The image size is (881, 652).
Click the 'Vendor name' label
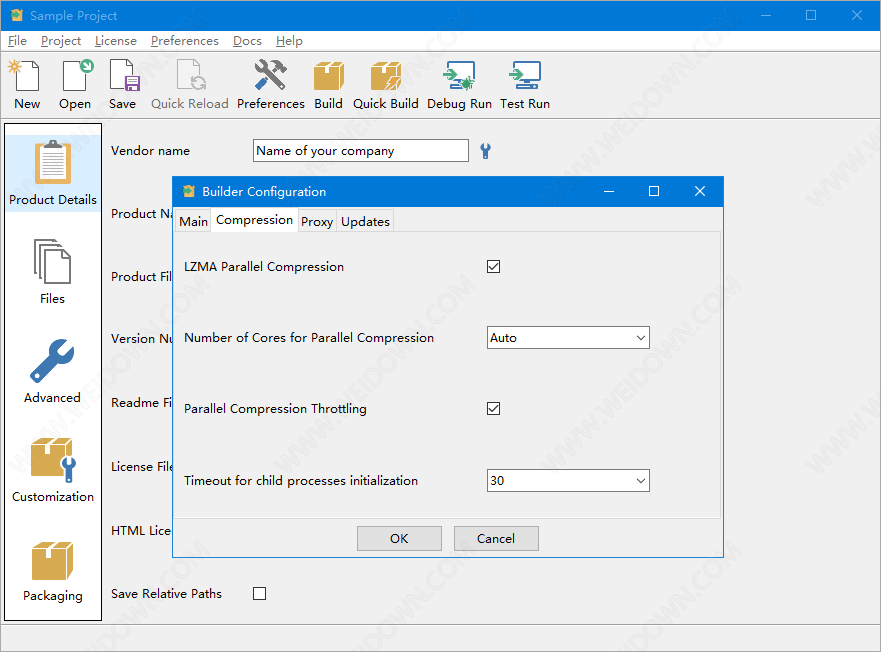point(150,151)
